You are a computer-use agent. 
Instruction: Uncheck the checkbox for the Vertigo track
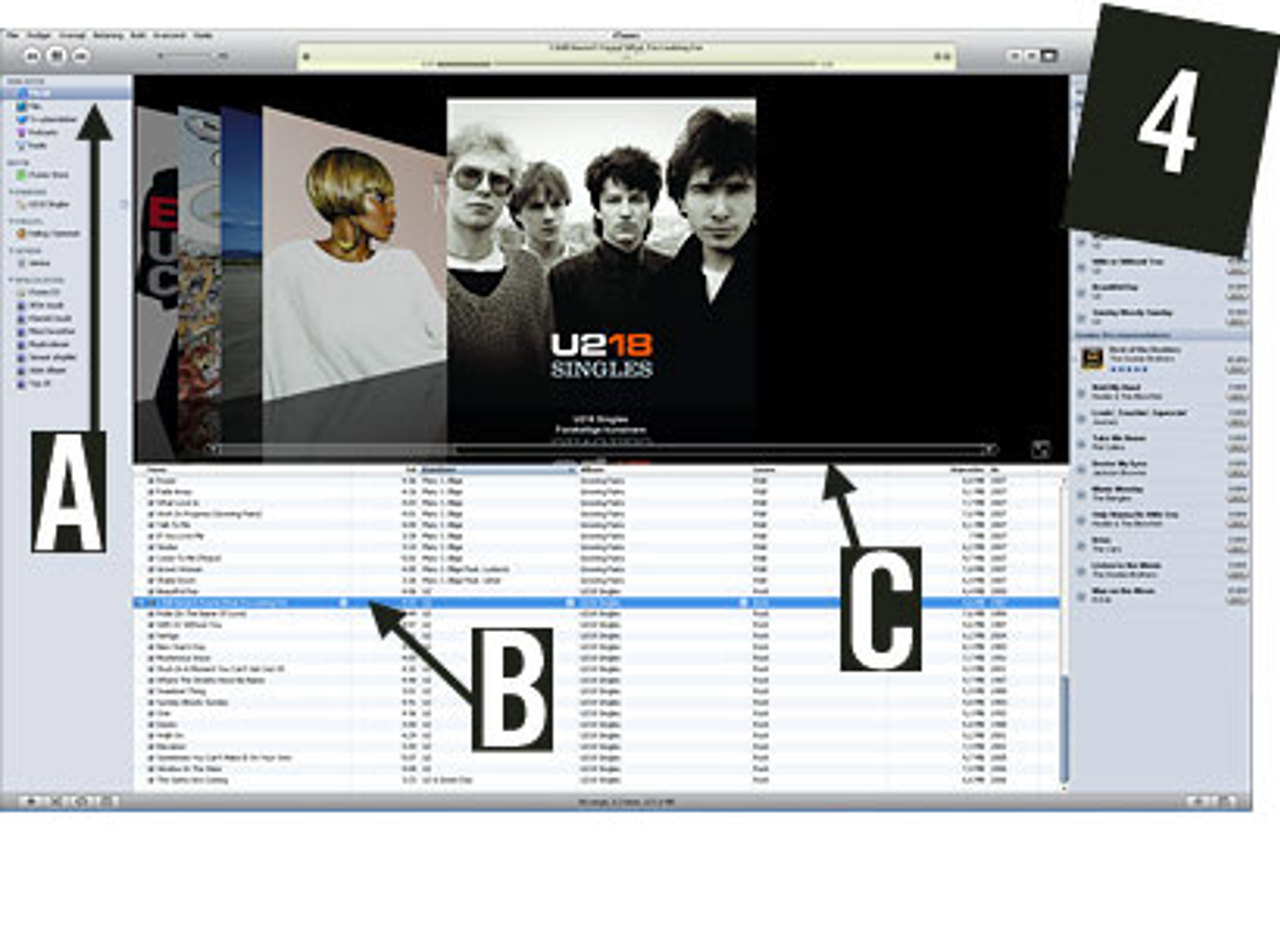pyautogui.click(x=150, y=635)
